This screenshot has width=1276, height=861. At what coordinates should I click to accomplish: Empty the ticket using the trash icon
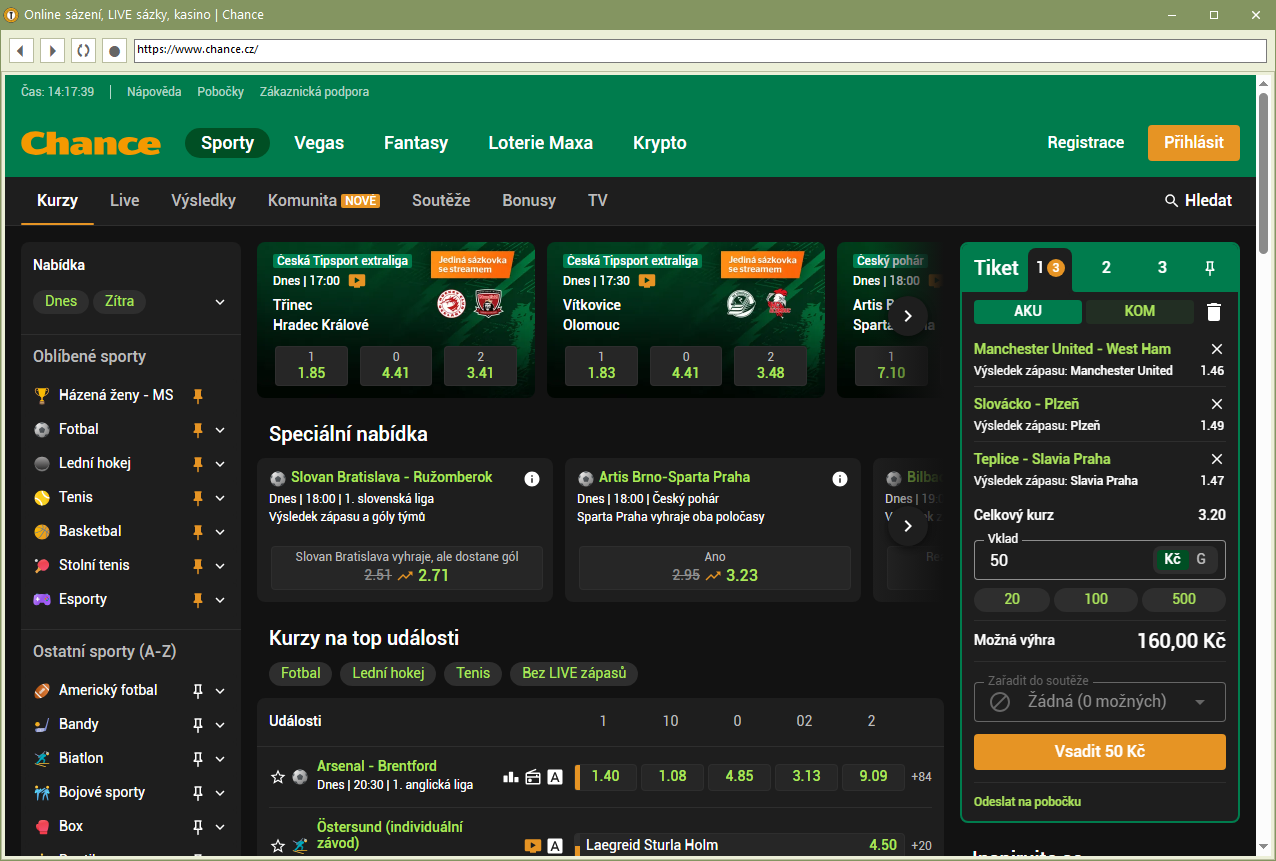click(1214, 311)
